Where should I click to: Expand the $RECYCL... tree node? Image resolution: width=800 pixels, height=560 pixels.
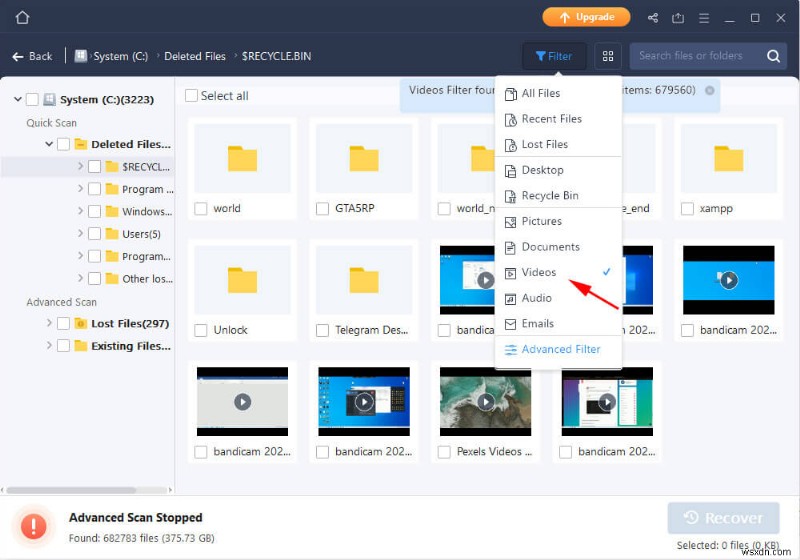80,166
